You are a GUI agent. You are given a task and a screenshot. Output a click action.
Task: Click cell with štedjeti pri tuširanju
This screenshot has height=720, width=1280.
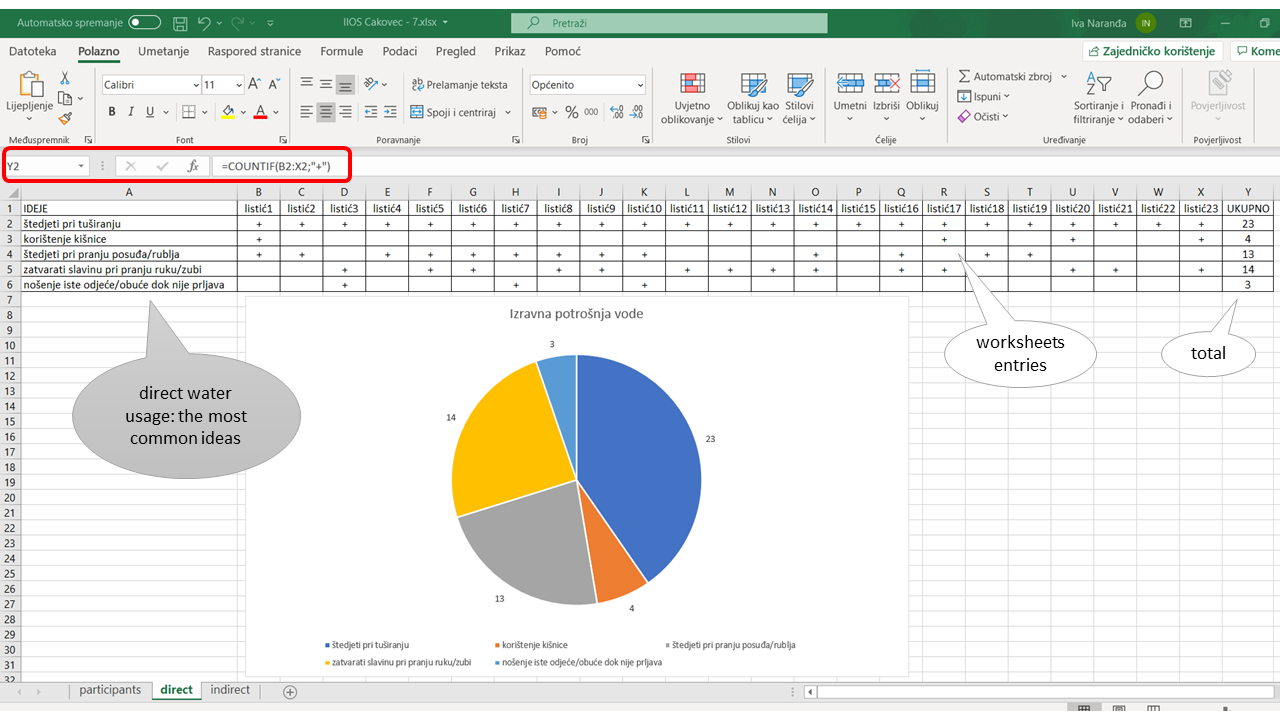click(x=128, y=224)
